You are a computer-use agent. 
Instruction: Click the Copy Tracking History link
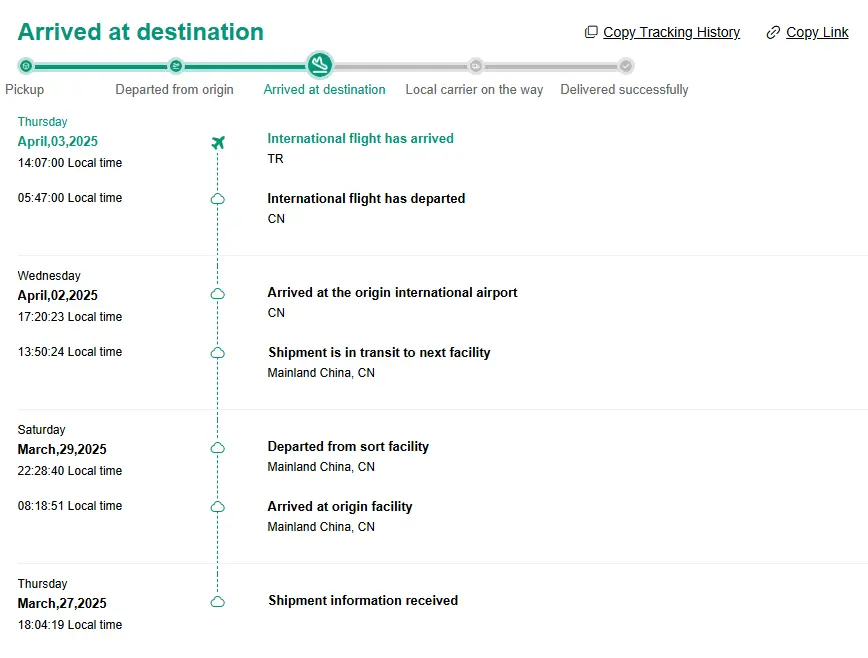click(x=671, y=33)
